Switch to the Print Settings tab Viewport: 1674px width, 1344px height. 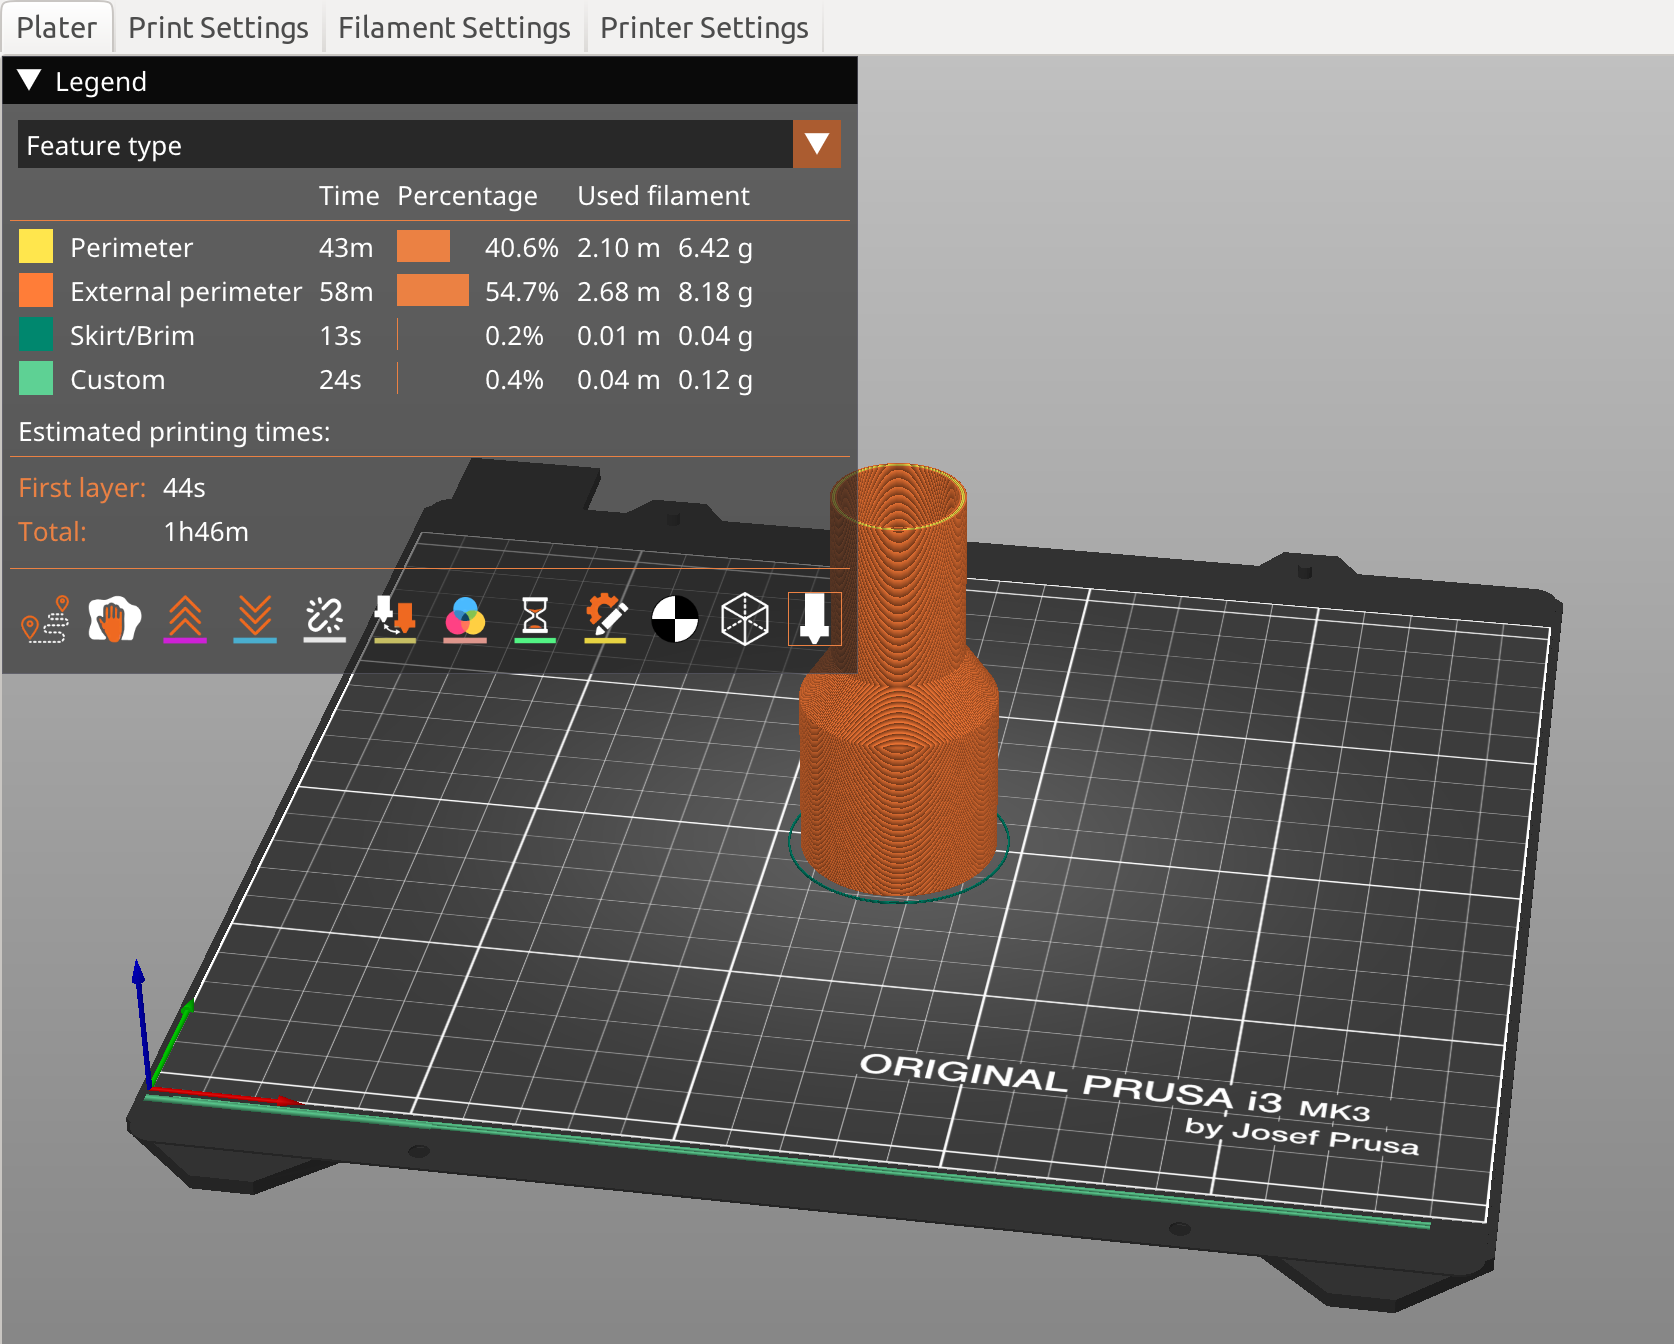coord(218,28)
